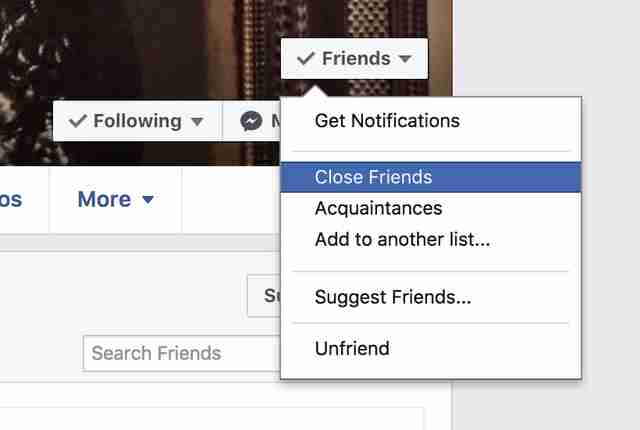
Task: Click the partially hidden button above Search Friends
Action: point(264,296)
